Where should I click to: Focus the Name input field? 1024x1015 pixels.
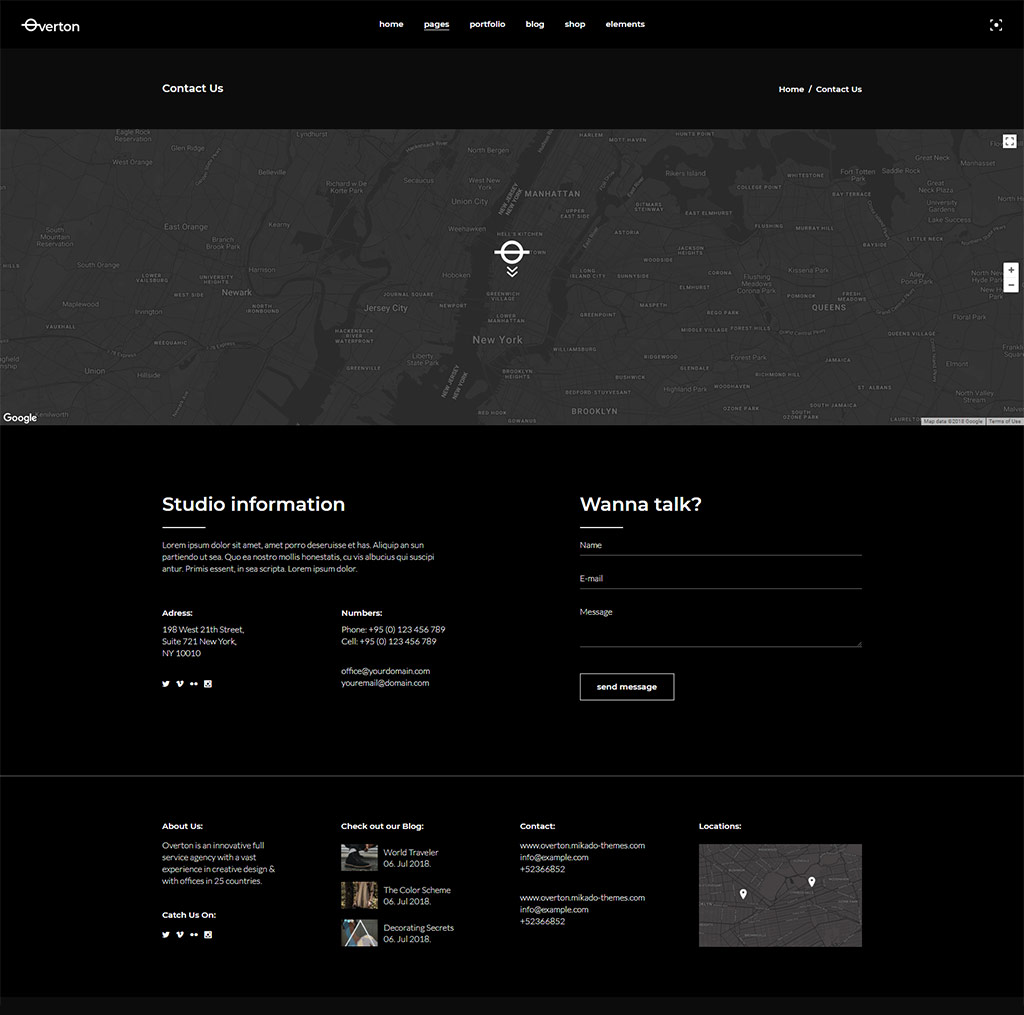click(x=720, y=545)
